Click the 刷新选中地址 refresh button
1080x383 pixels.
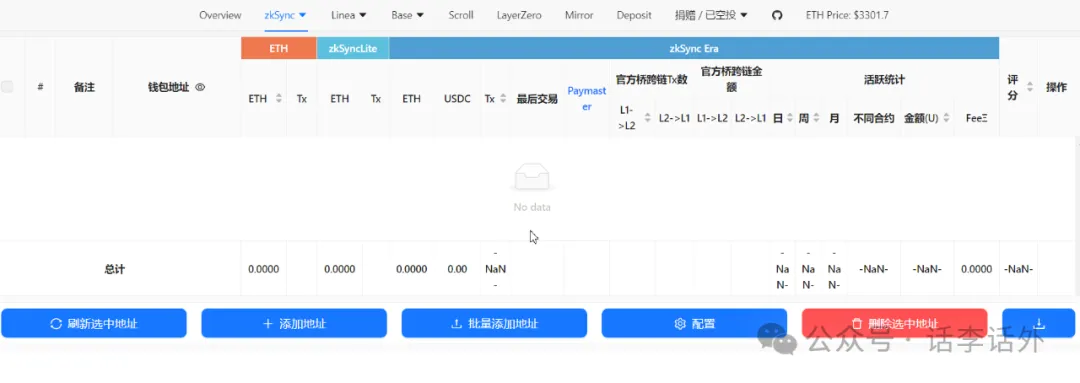pos(94,323)
